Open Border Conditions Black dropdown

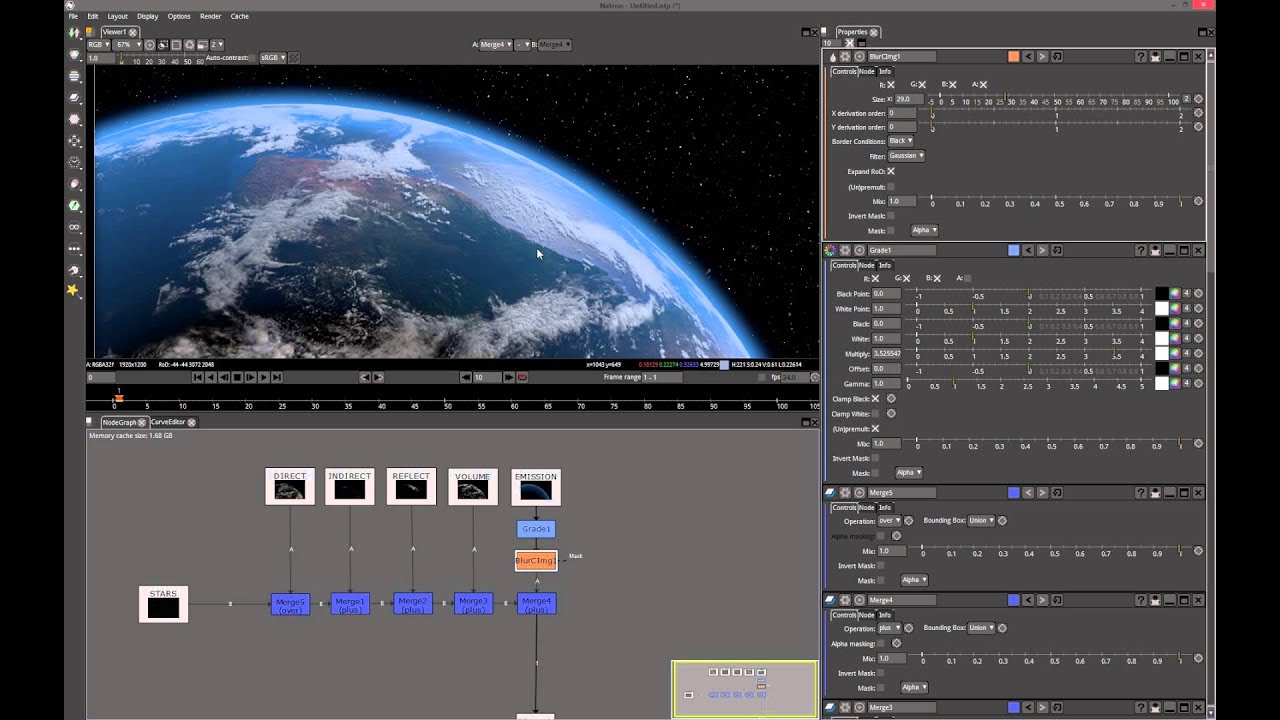(x=901, y=141)
